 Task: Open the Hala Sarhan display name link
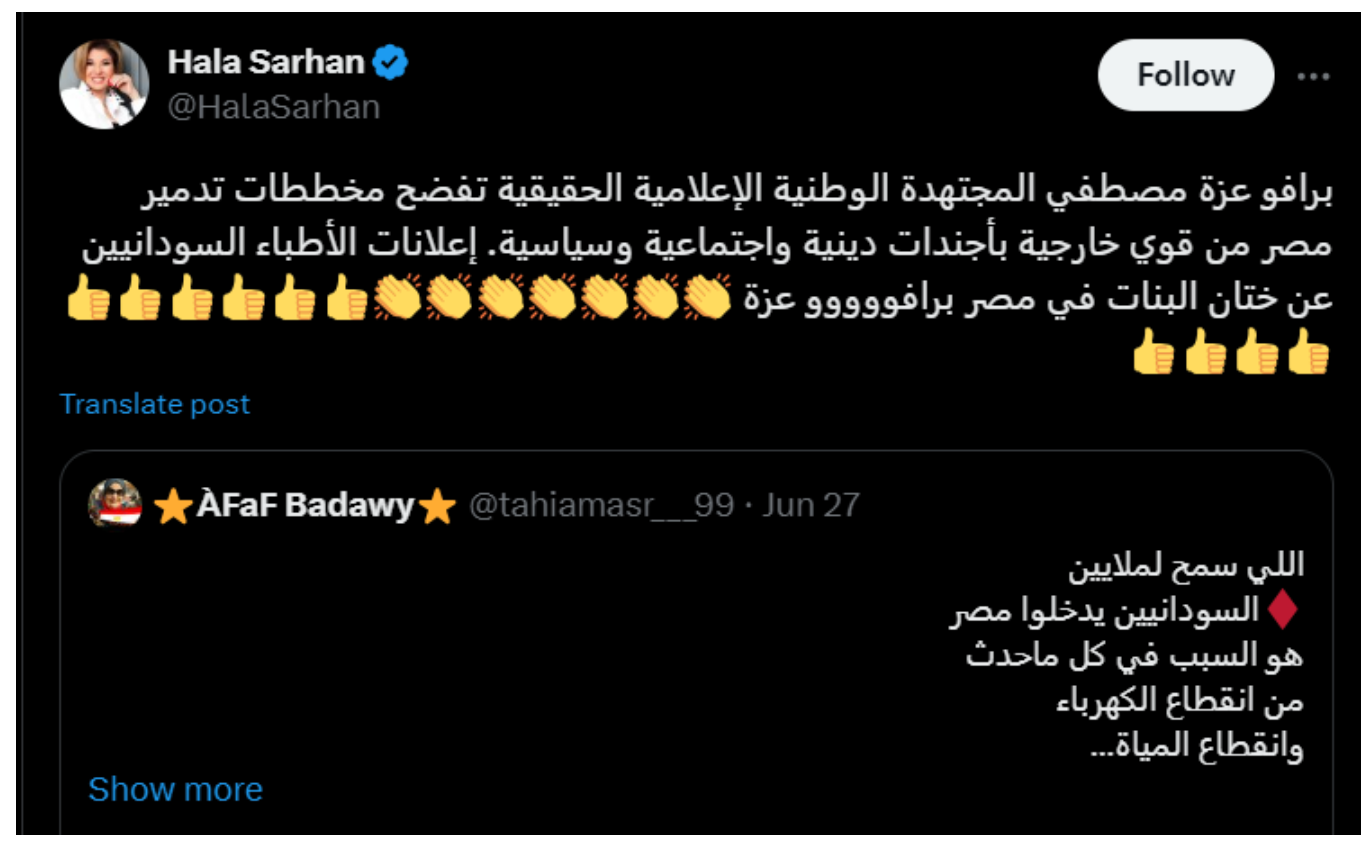coord(266,63)
